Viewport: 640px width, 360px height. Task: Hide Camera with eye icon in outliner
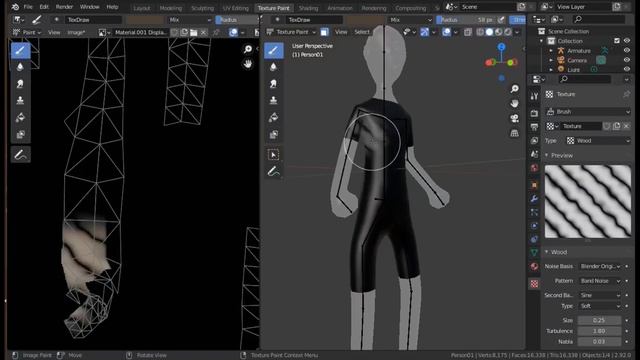pos(627,60)
